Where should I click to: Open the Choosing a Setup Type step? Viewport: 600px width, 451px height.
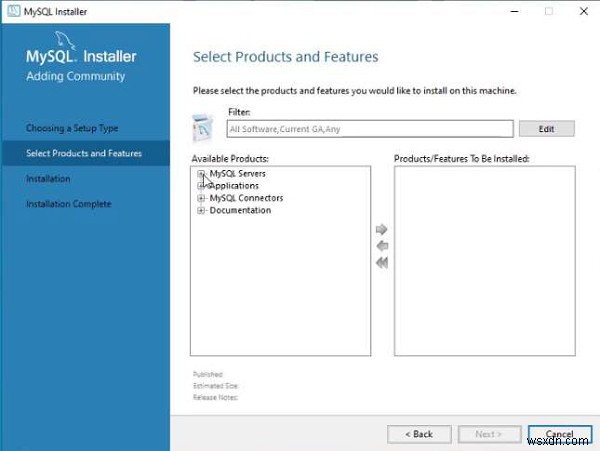[72, 128]
